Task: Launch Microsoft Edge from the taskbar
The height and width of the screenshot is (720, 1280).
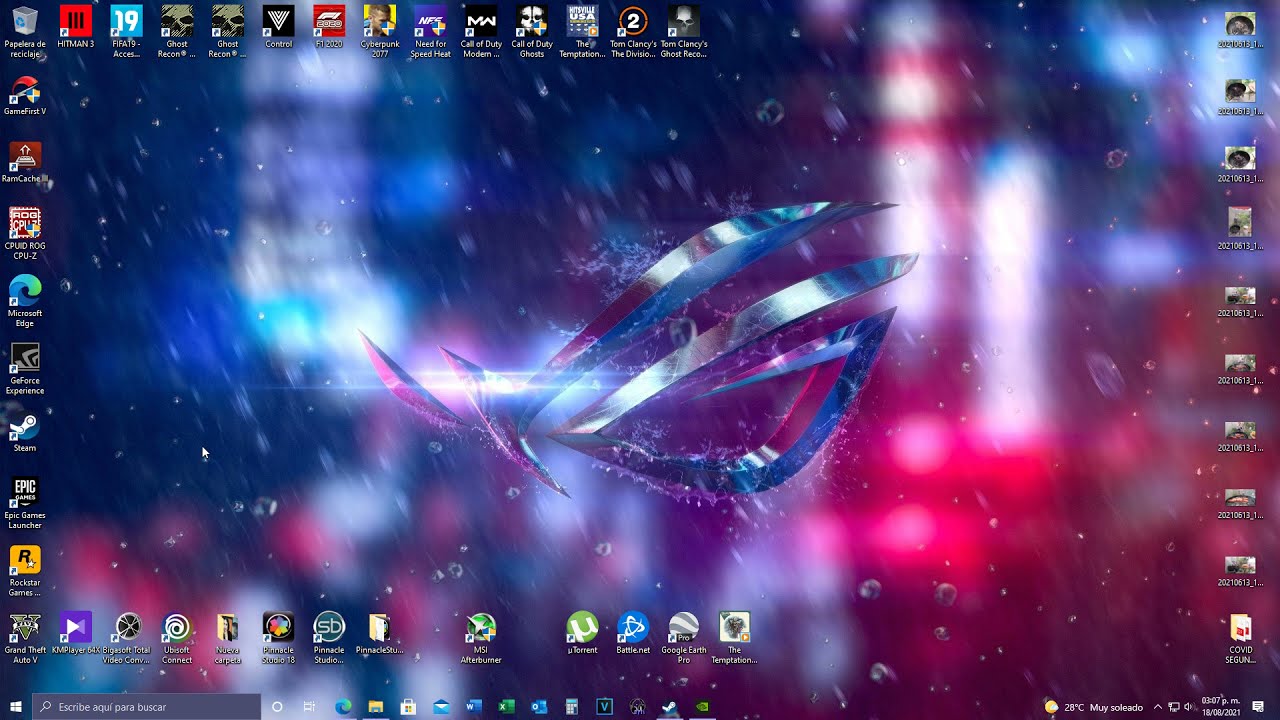Action: [x=343, y=707]
